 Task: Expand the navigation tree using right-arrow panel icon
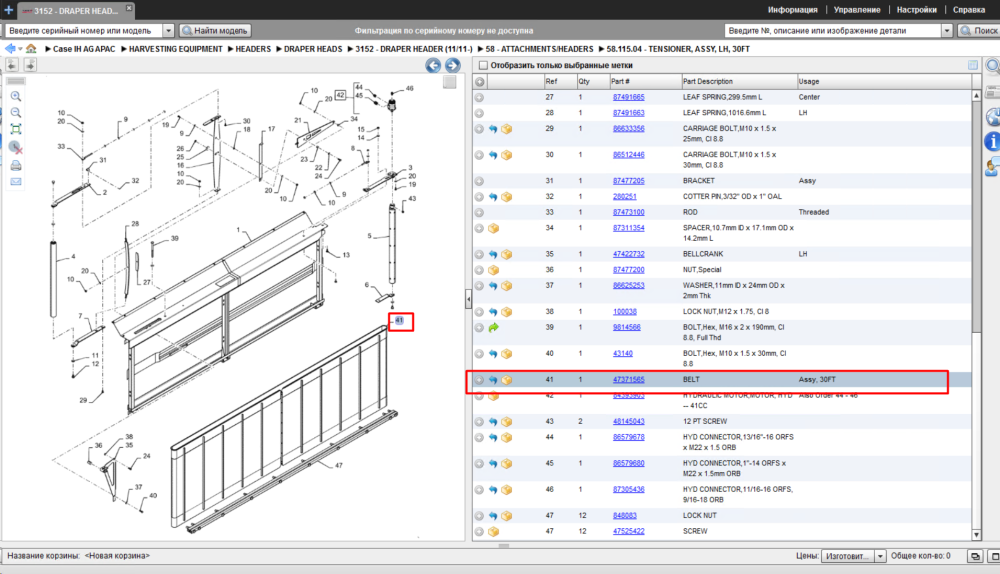pos(30,65)
